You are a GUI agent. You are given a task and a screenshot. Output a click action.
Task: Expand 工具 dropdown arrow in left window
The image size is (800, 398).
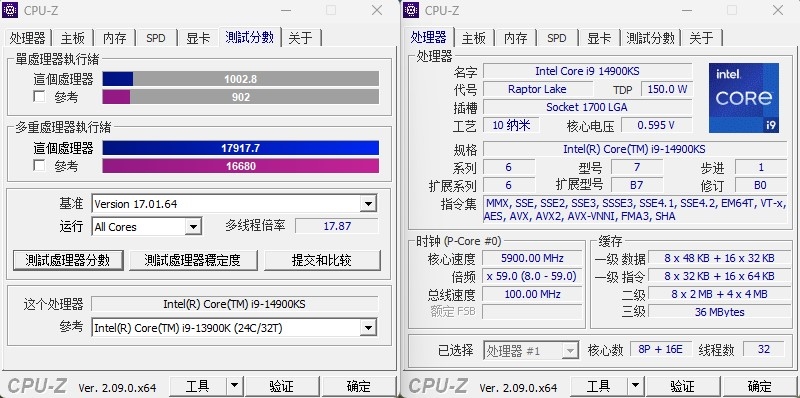coord(234,386)
